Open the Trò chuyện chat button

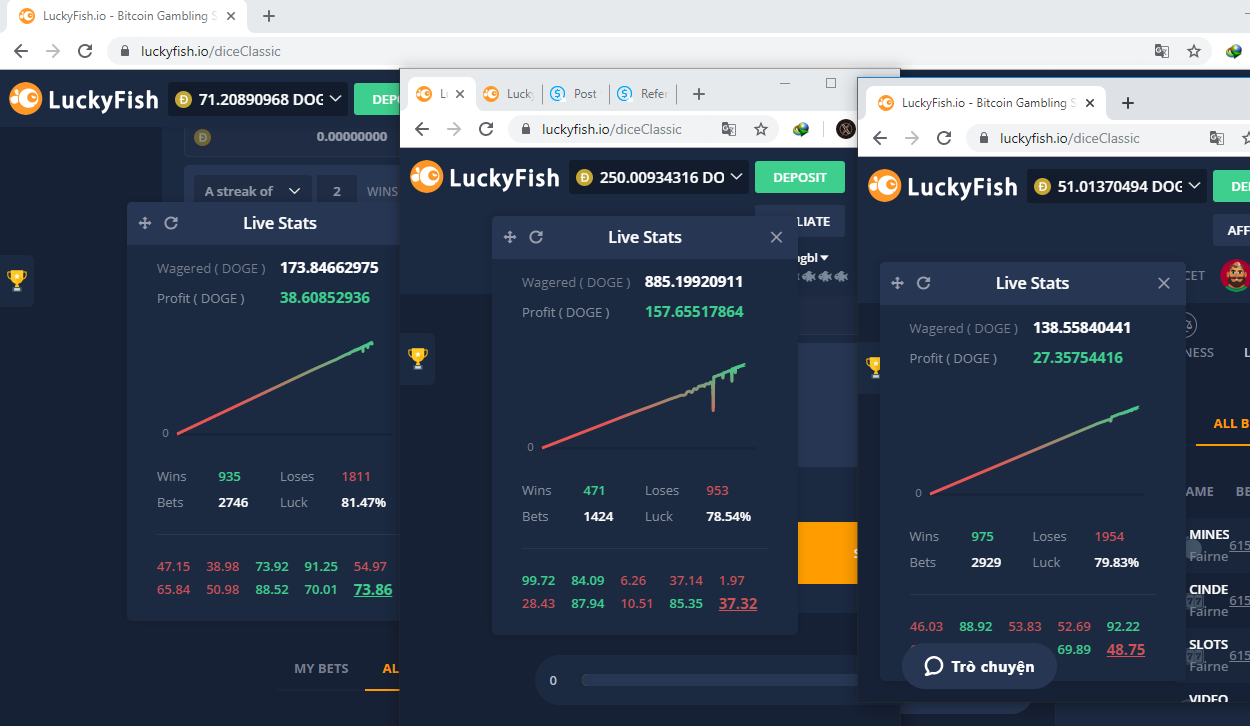coord(979,666)
